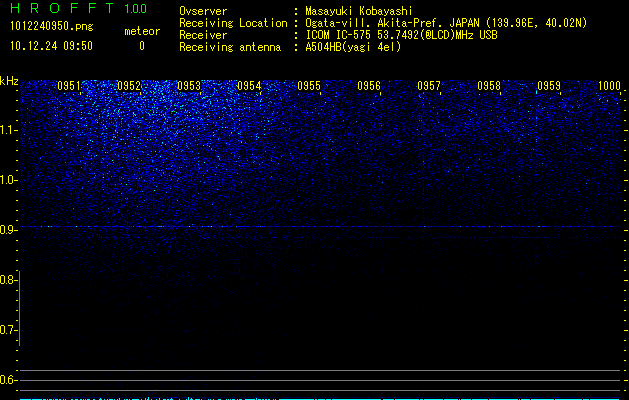Click the 1000 time marker
Screen dimensions: 629x400
[609, 86]
